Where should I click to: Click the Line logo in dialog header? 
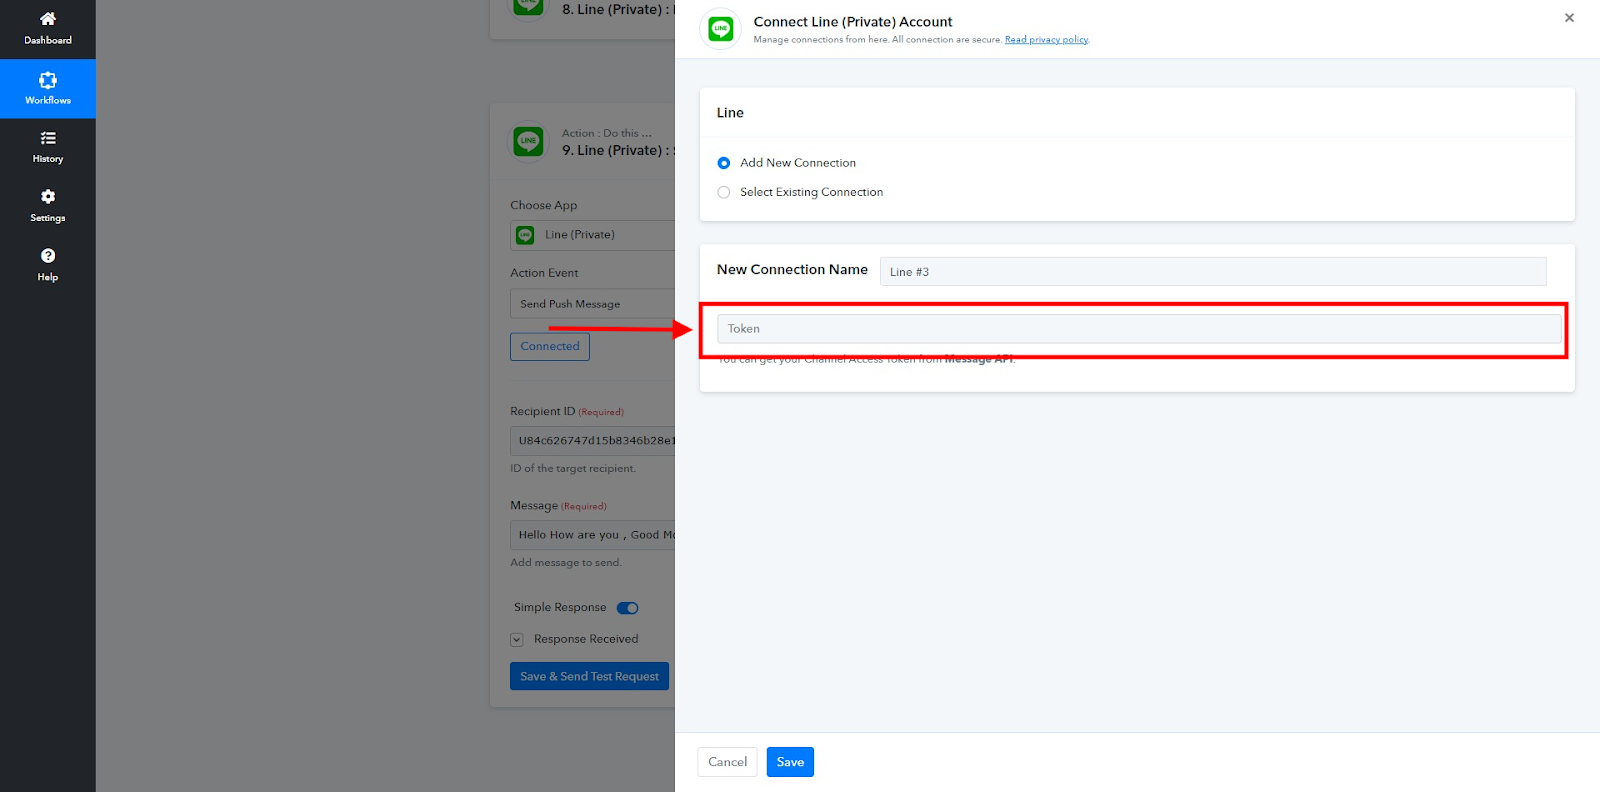click(x=721, y=29)
